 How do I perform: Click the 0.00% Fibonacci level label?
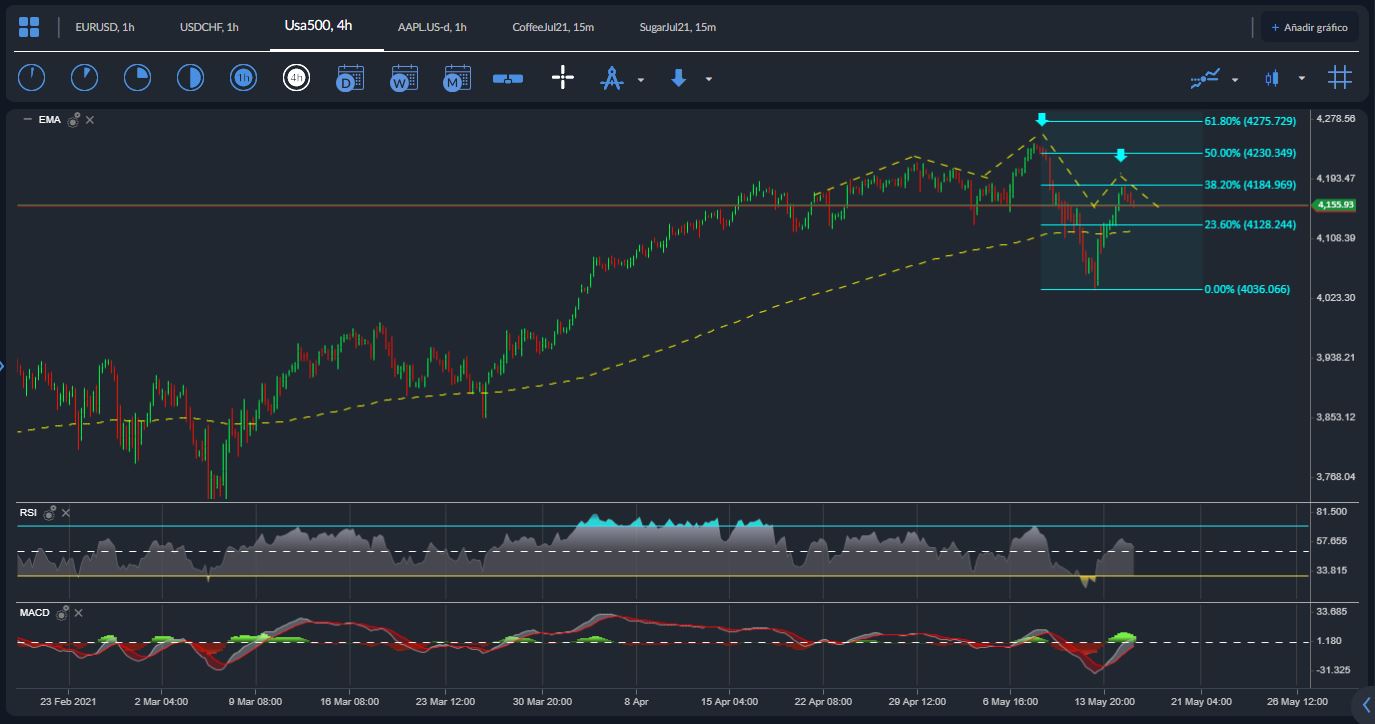click(x=1247, y=289)
